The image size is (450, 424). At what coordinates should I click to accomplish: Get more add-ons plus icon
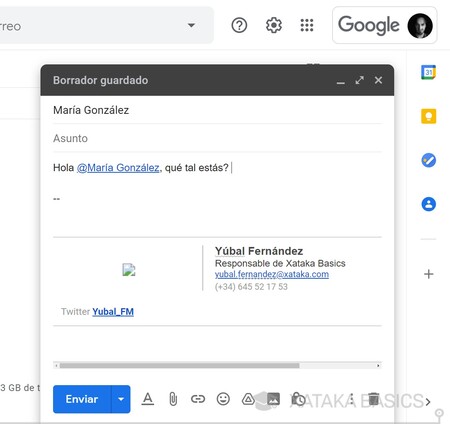pyautogui.click(x=429, y=274)
